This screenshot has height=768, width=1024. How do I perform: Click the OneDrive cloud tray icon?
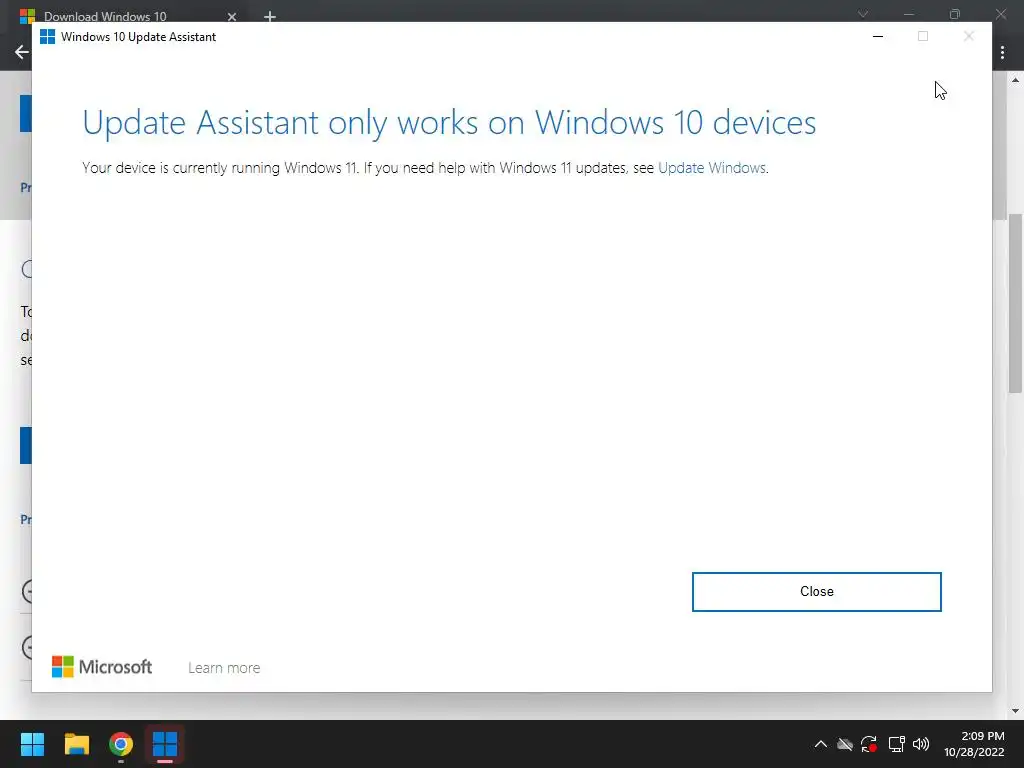click(x=845, y=744)
